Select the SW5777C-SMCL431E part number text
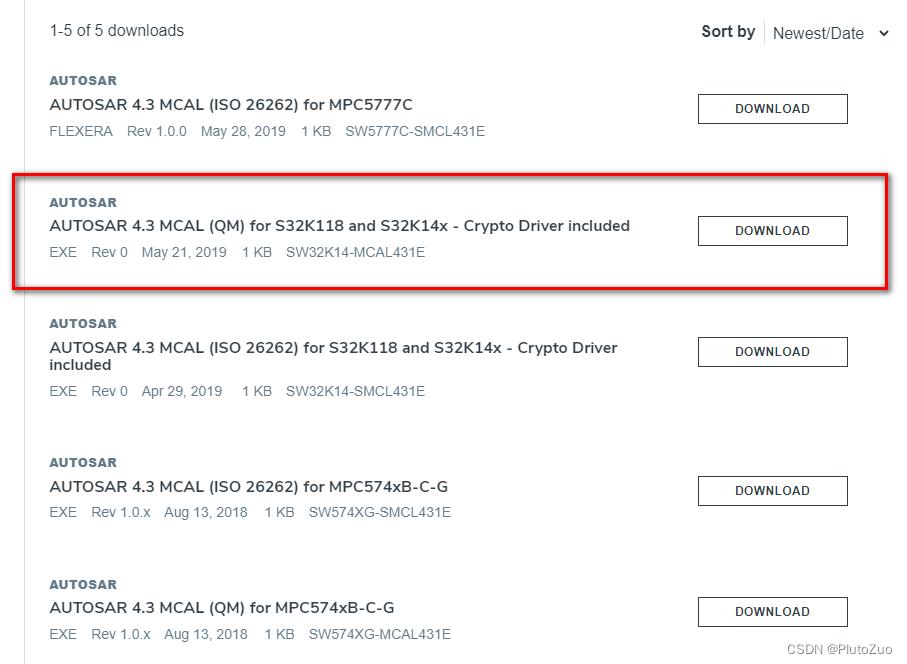This screenshot has height=664, width=907. pos(415,131)
